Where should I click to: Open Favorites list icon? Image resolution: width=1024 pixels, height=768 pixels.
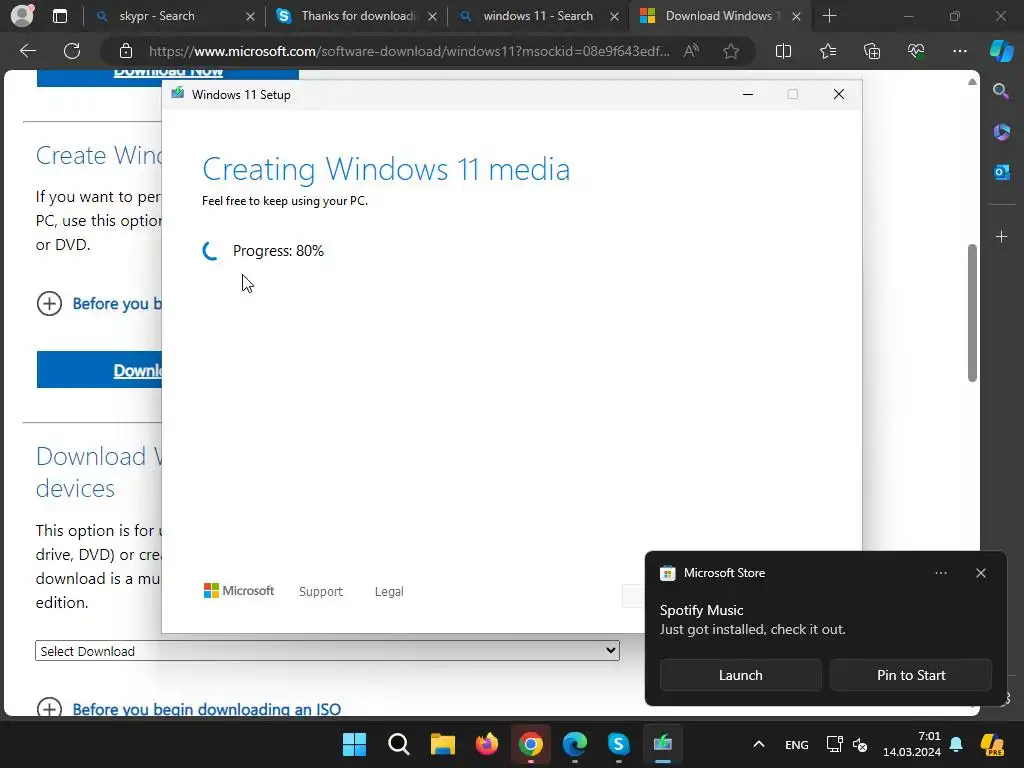pyautogui.click(x=827, y=51)
